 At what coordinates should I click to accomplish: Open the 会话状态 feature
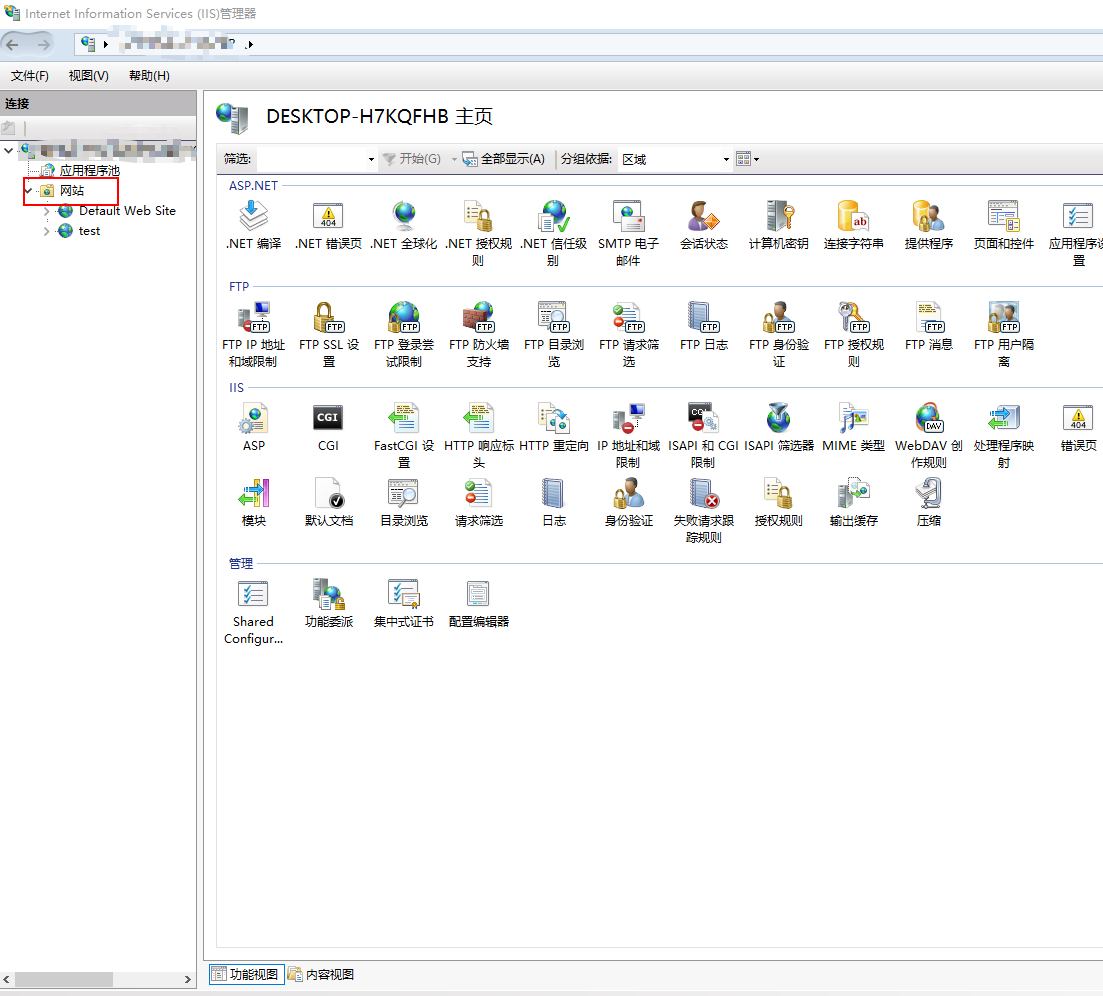[x=703, y=226]
